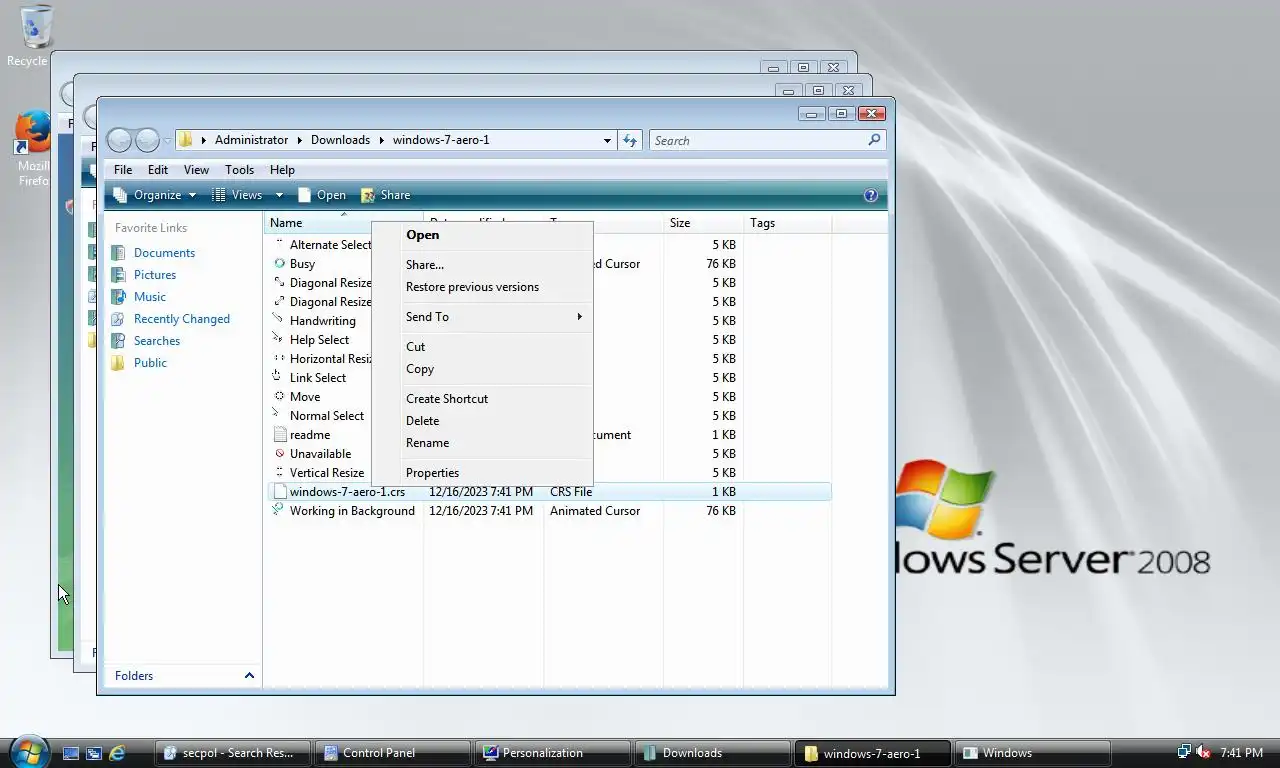Switch to Downloads taskbar button
The height and width of the screenshot is (768, 1280).
[x=714, y=753]
